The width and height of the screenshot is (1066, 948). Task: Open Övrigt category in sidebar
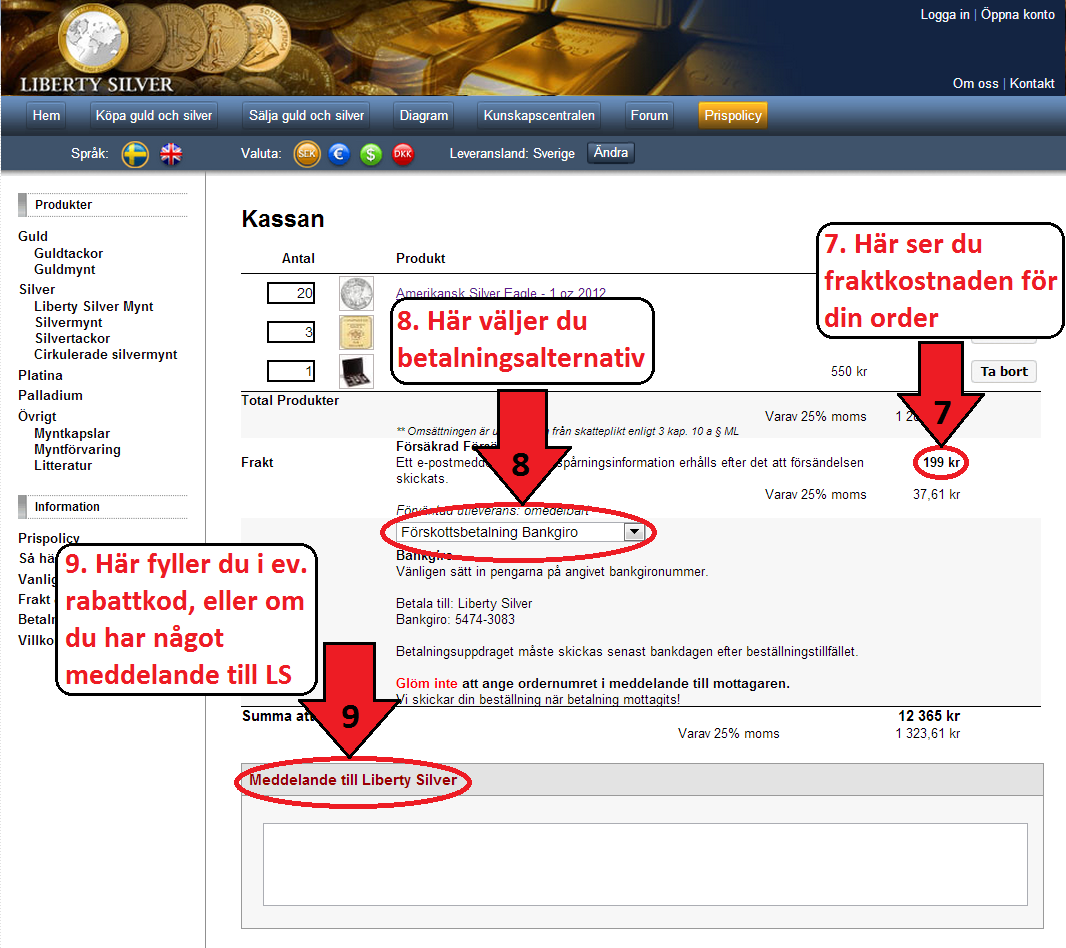coord(37,416)
